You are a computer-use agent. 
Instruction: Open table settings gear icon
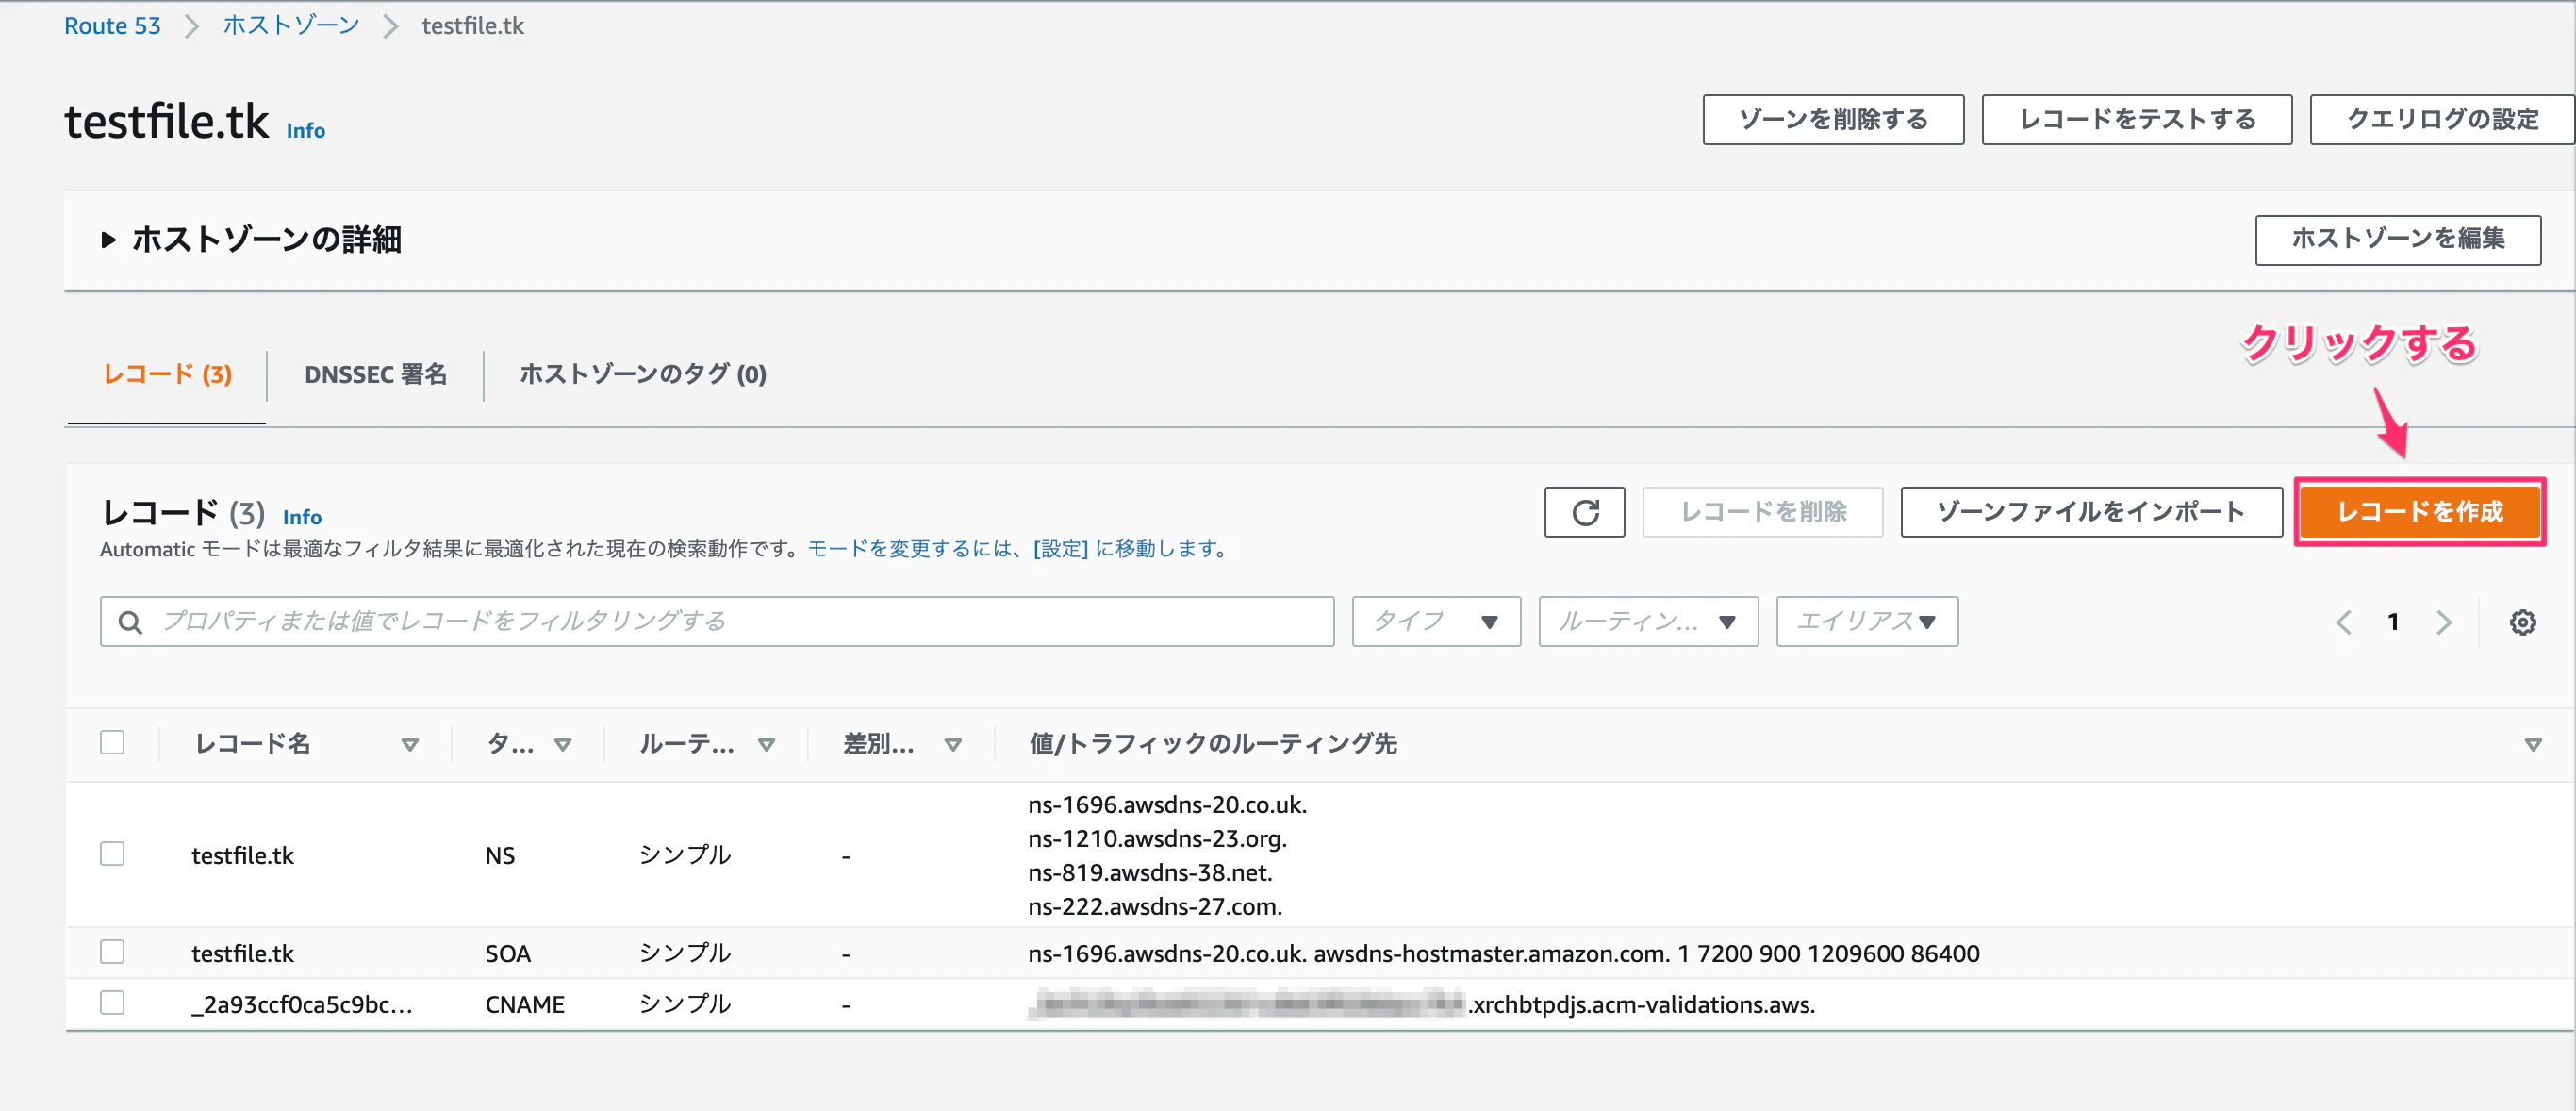2522,622
